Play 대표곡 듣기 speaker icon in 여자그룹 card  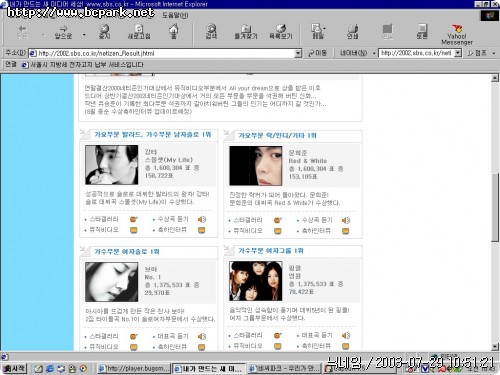pyautogui.click(x=346, y=335)
